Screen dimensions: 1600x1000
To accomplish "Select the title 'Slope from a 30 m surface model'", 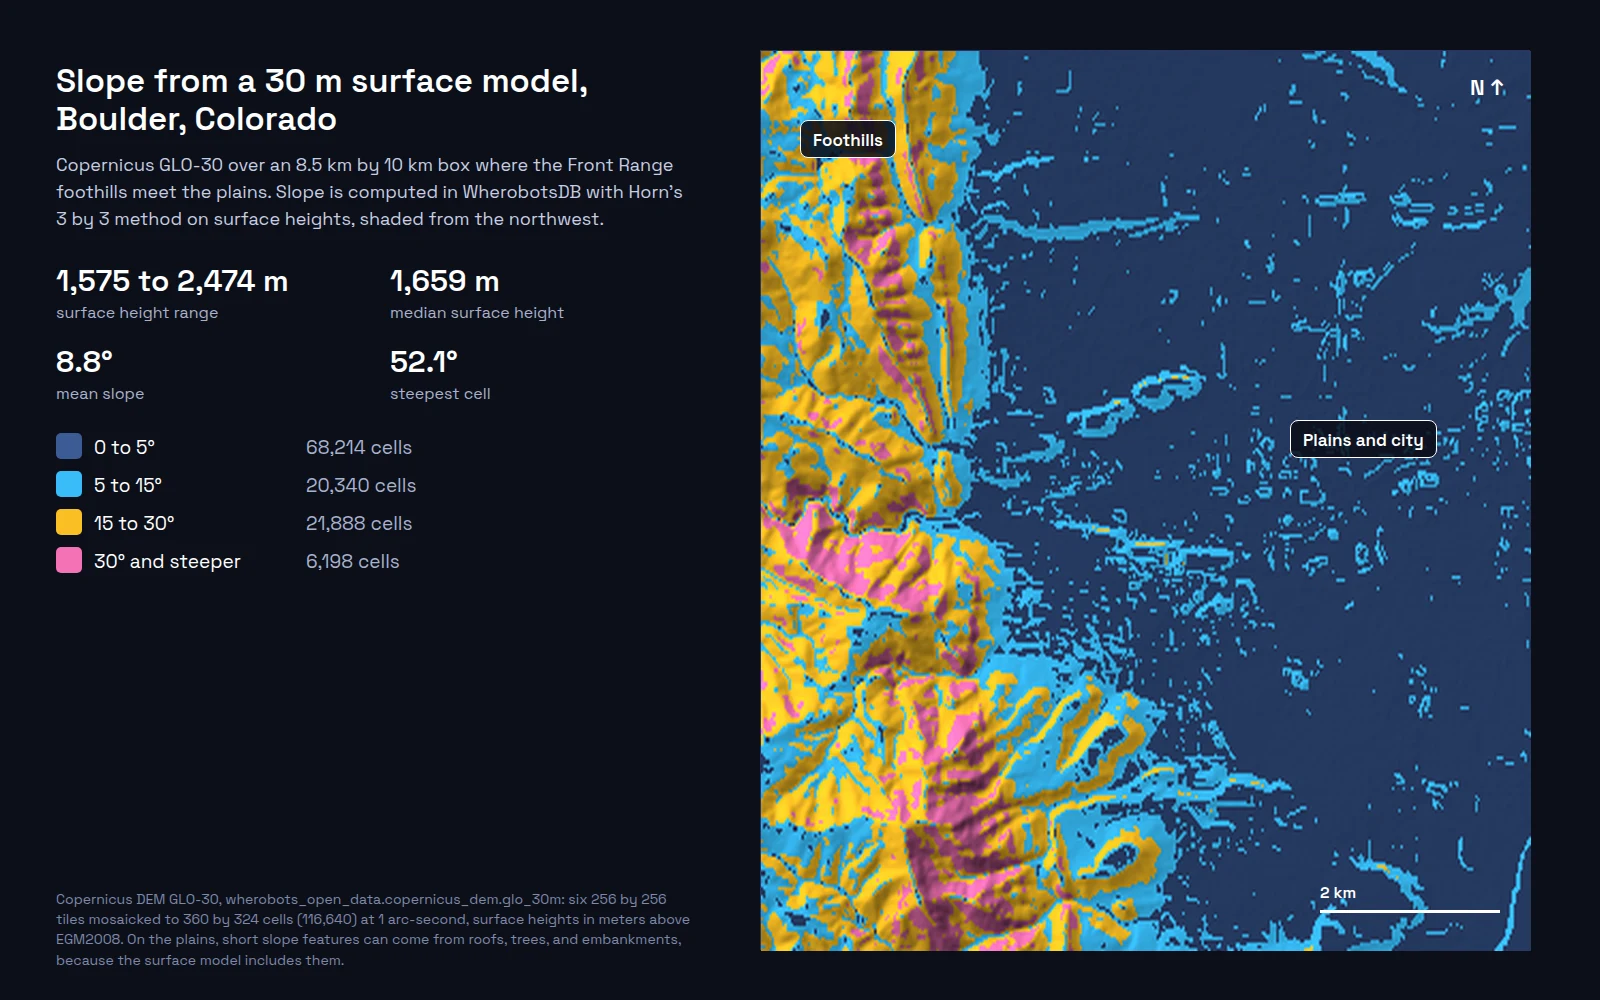I will (321, 81).
